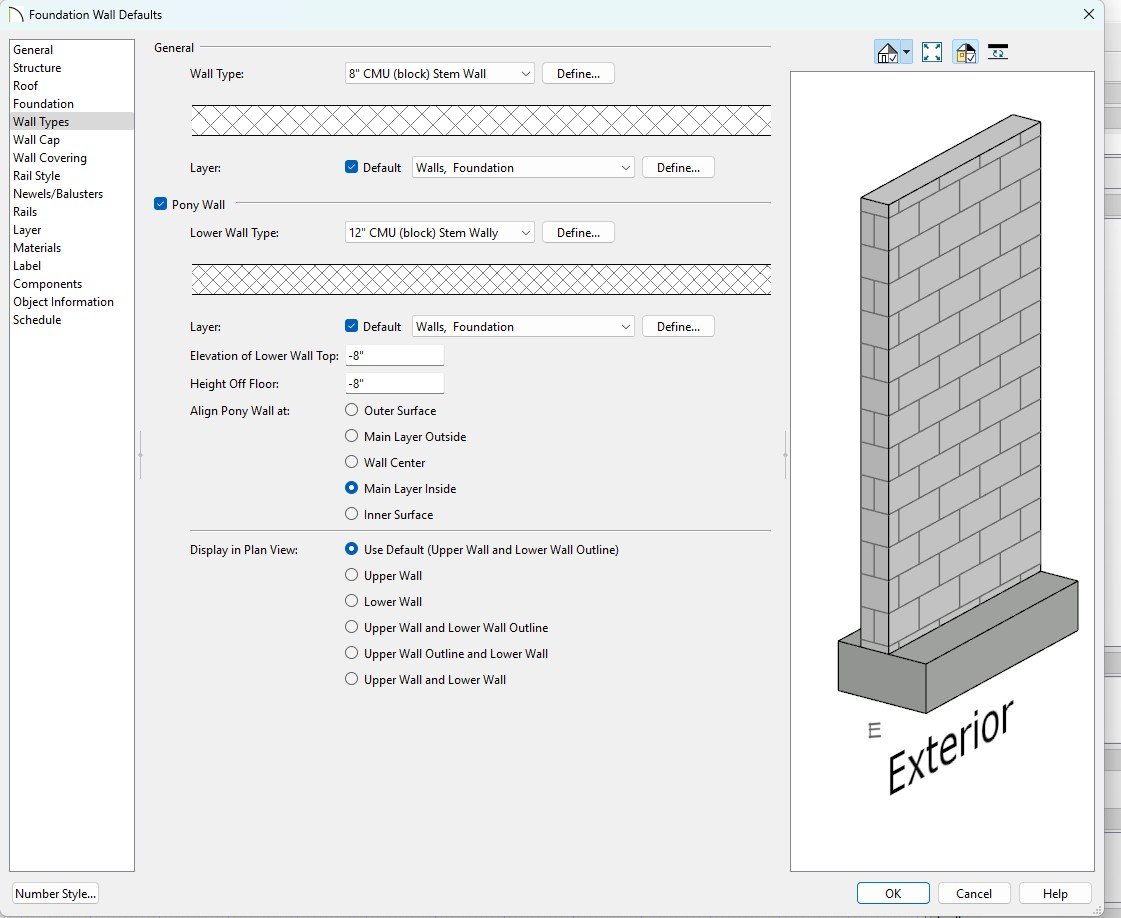Open Help for this dialog
This screenshot has width=1121, height=918.
(1055, 894)
